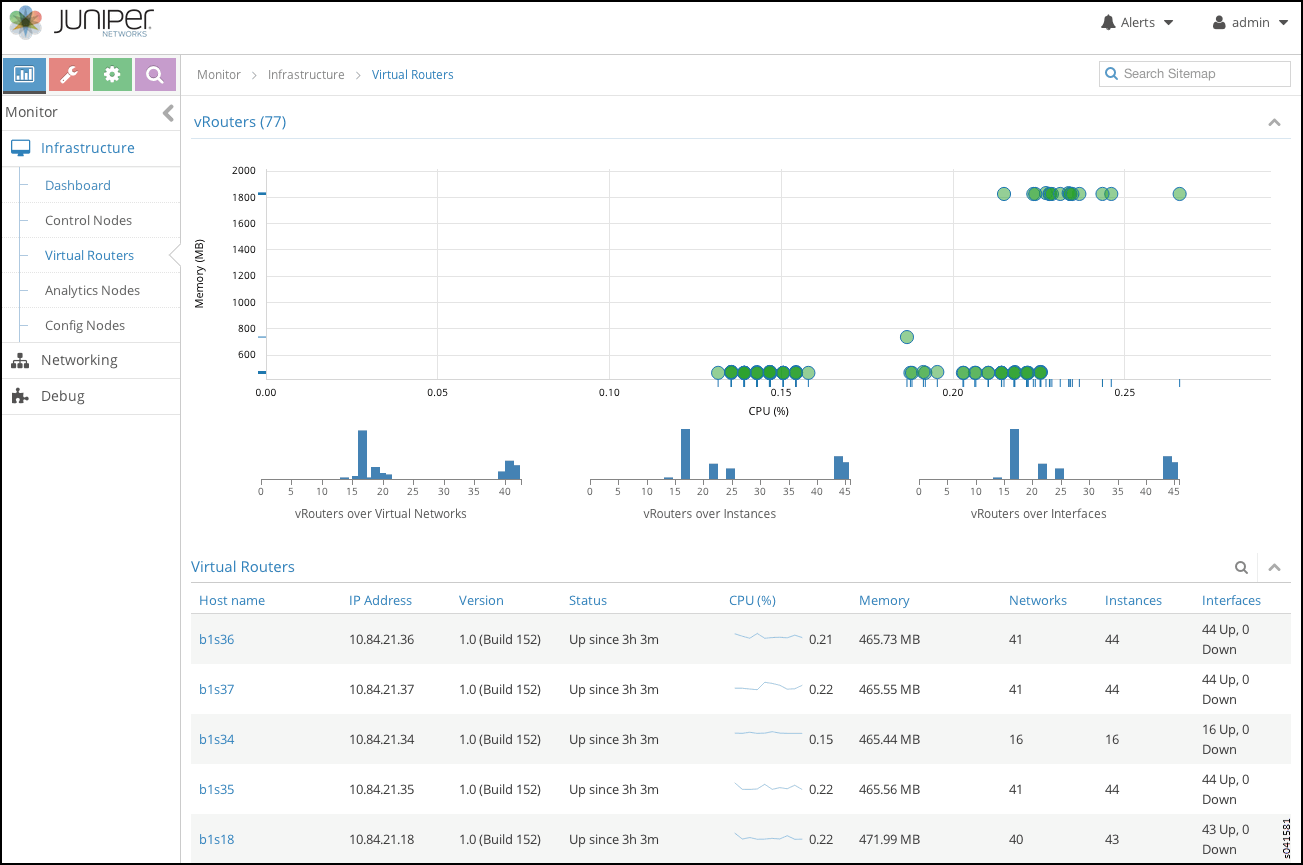Select the isolated 700 MB bubble on scatter chart
This screenshot has width=1303, height=865.
907,337
